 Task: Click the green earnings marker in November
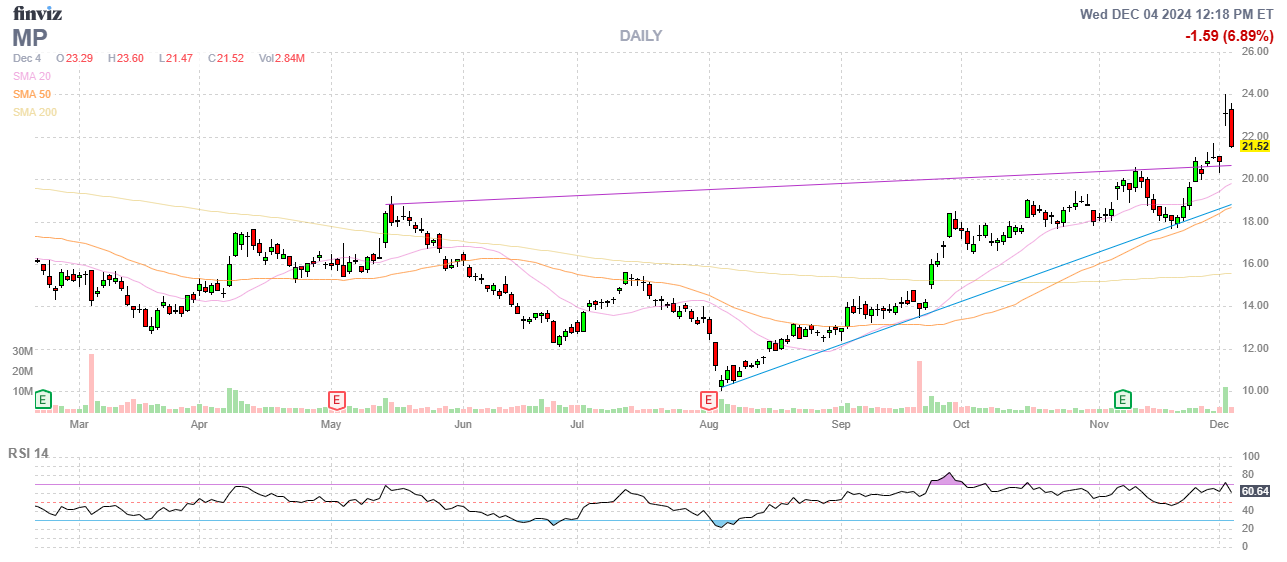(1123, 400)
